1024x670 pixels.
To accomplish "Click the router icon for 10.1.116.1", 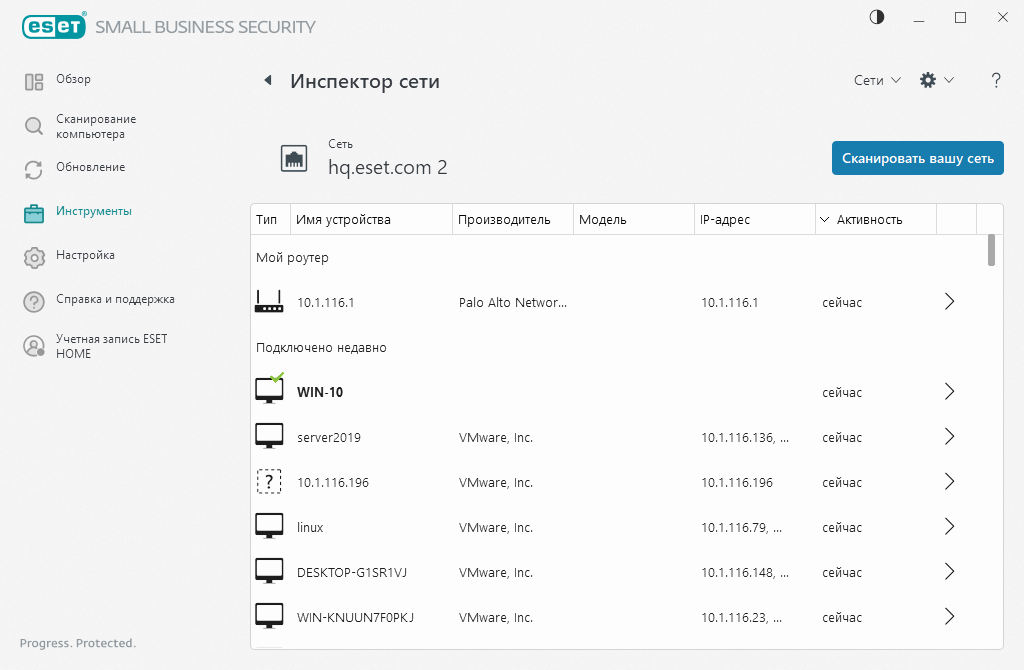I will [269, 301].
